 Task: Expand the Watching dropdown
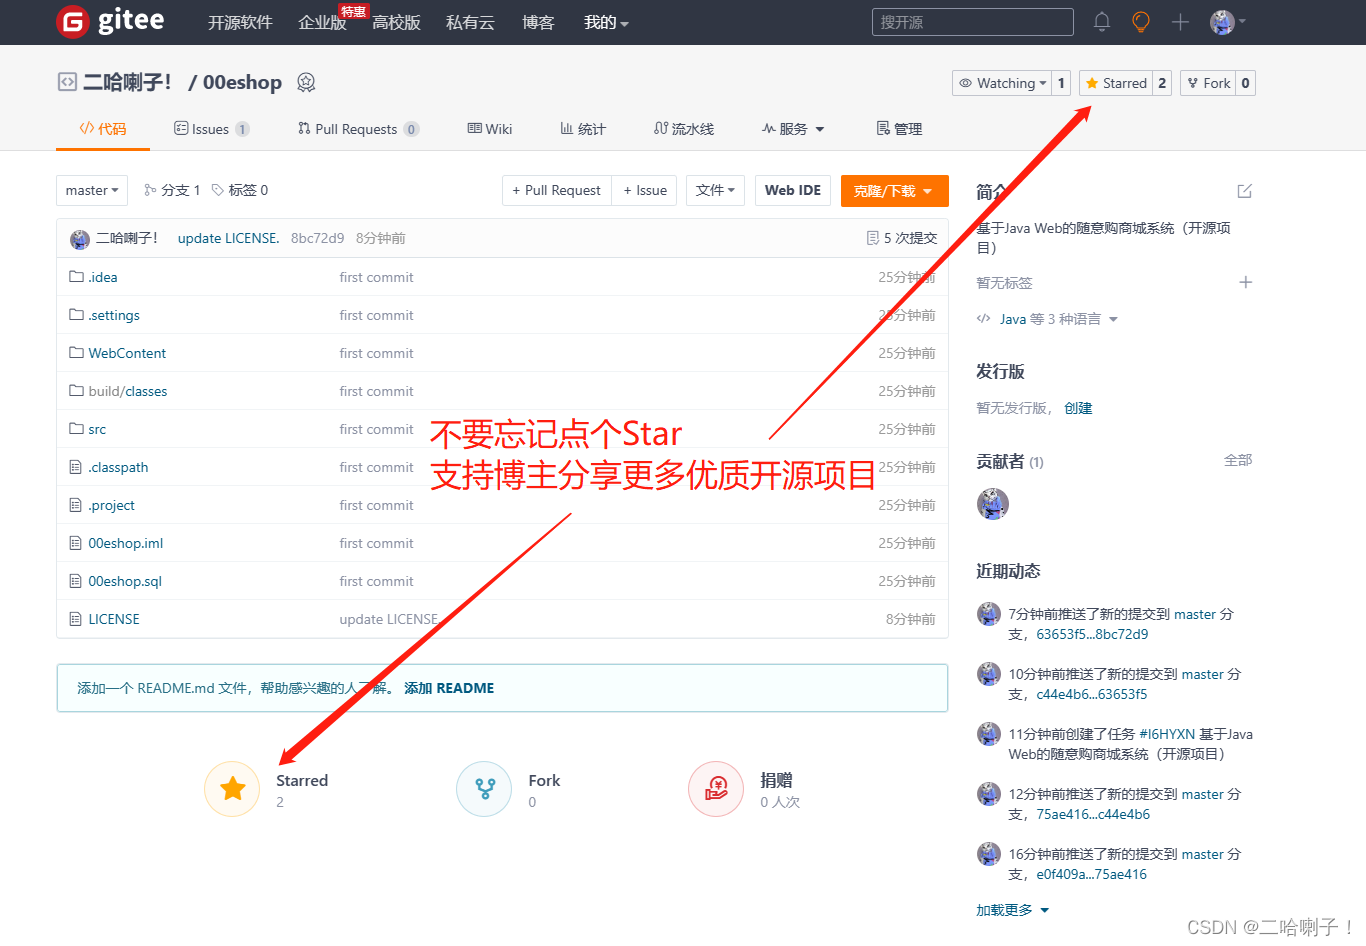click(x=1001, y=83)
